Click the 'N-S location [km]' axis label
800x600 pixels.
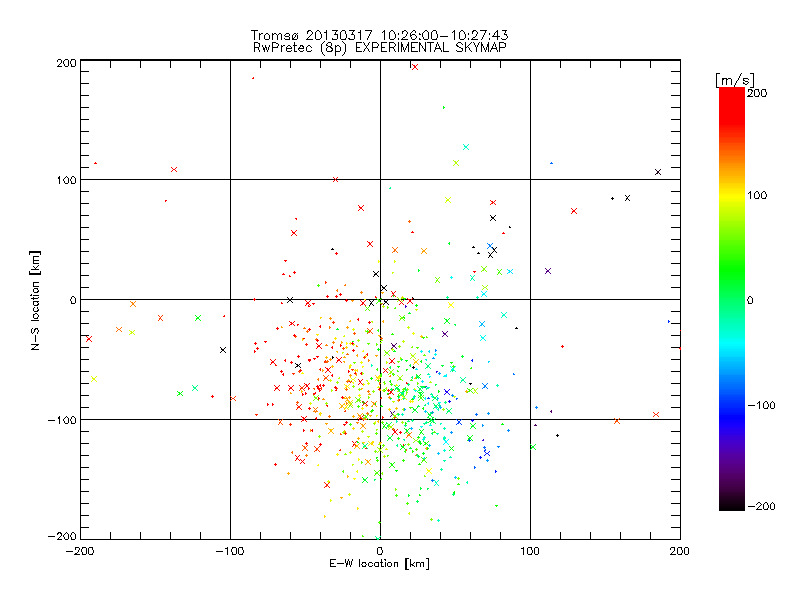[35, 300]
